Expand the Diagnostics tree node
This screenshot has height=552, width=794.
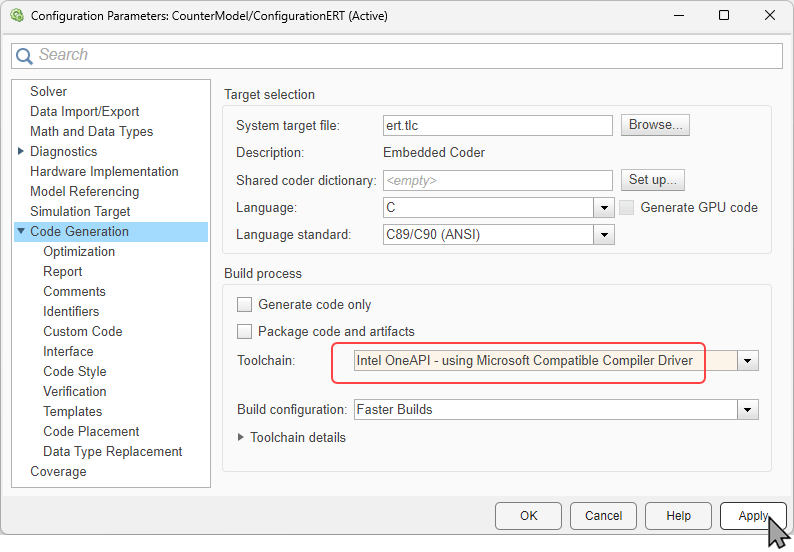(21, 151)
